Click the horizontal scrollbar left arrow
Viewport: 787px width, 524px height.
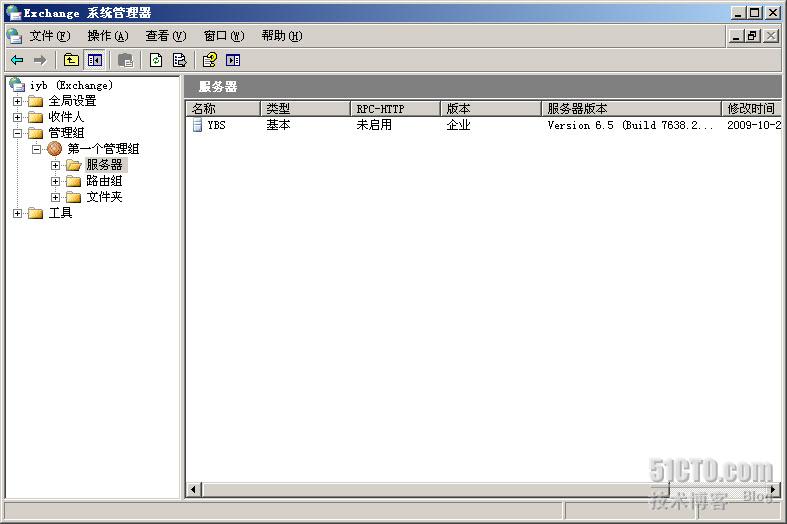[194, 489]
